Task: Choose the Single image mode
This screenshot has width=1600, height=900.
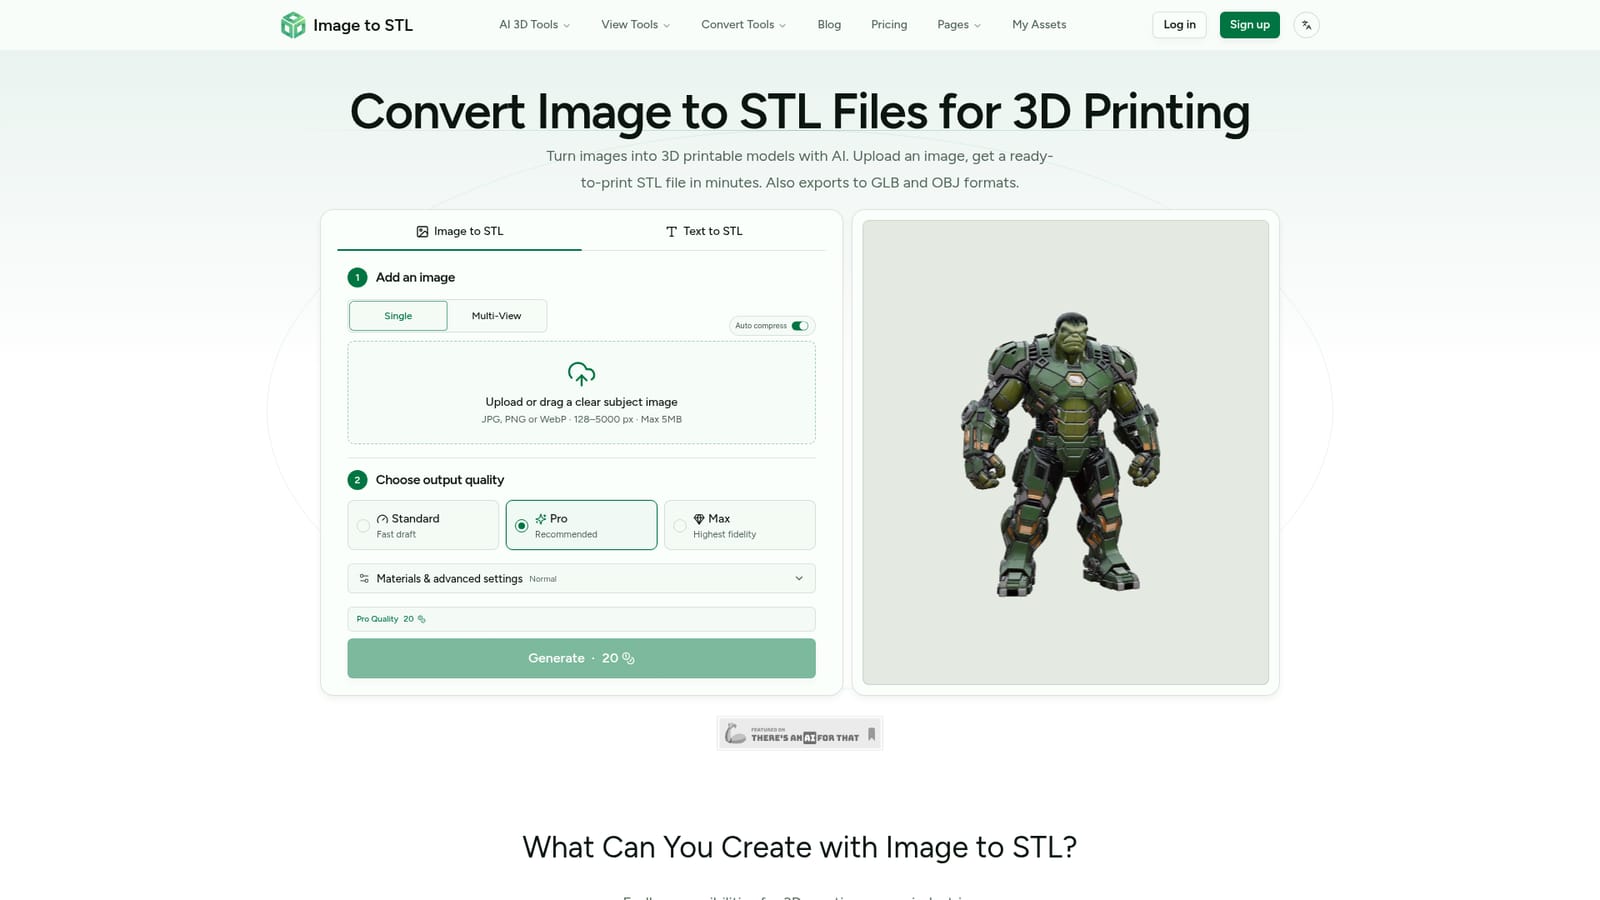Action: point(398,316)
